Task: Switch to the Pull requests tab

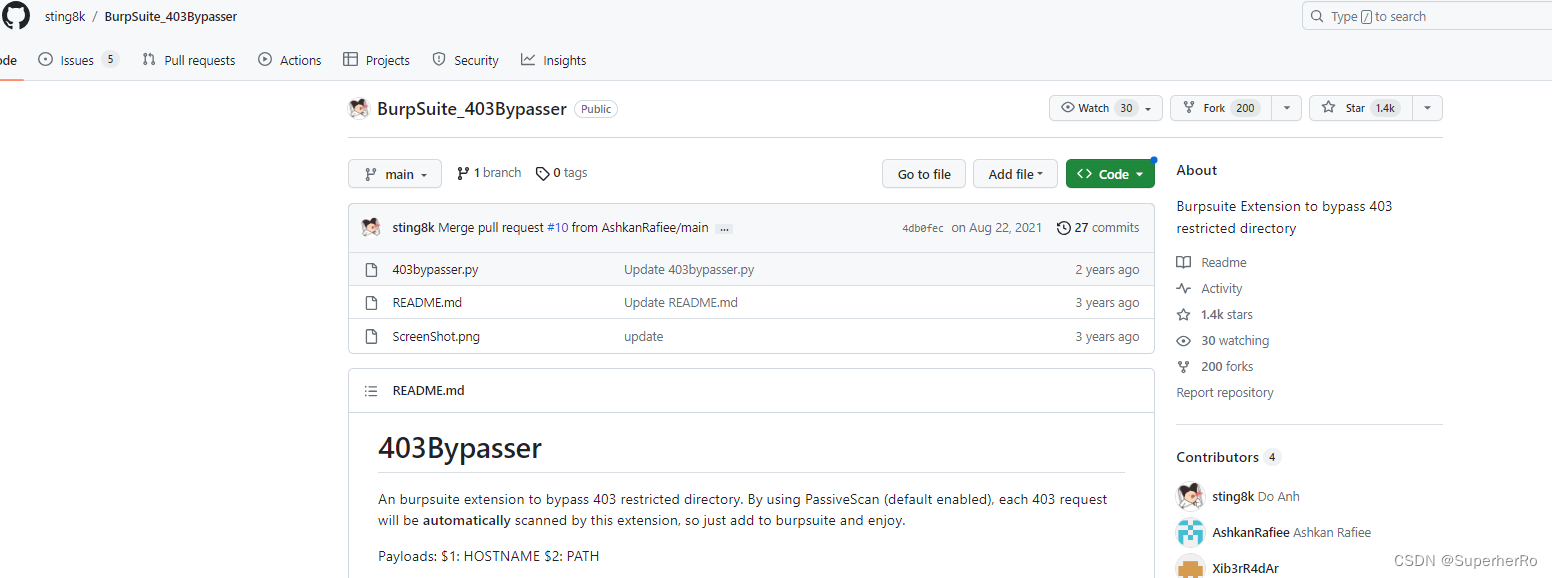Action: (x=189, y=60)
